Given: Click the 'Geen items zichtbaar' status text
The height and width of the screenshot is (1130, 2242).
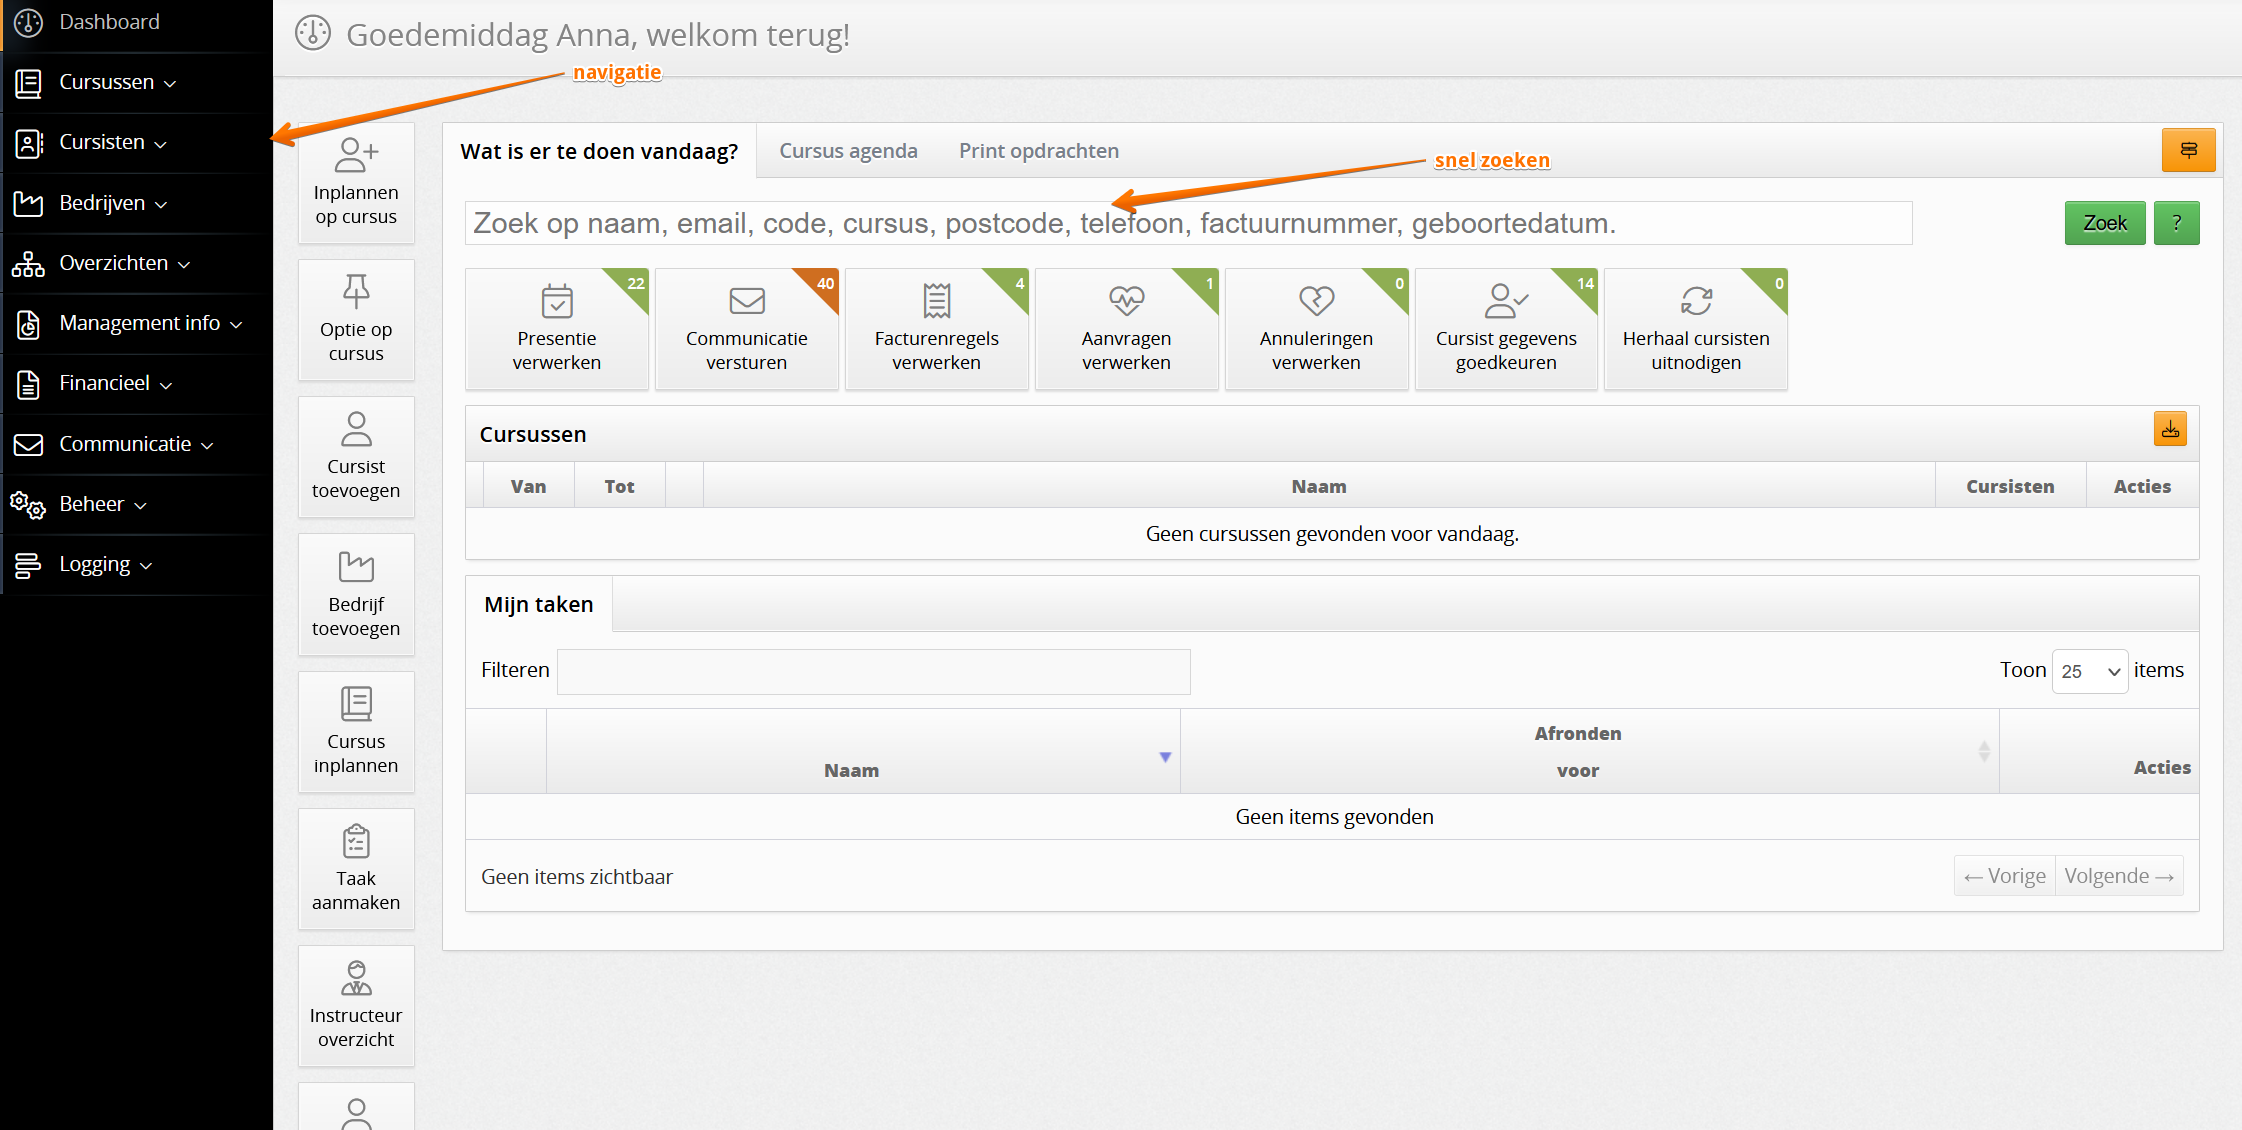Looking at the screenshot, I should click(577, 877).
